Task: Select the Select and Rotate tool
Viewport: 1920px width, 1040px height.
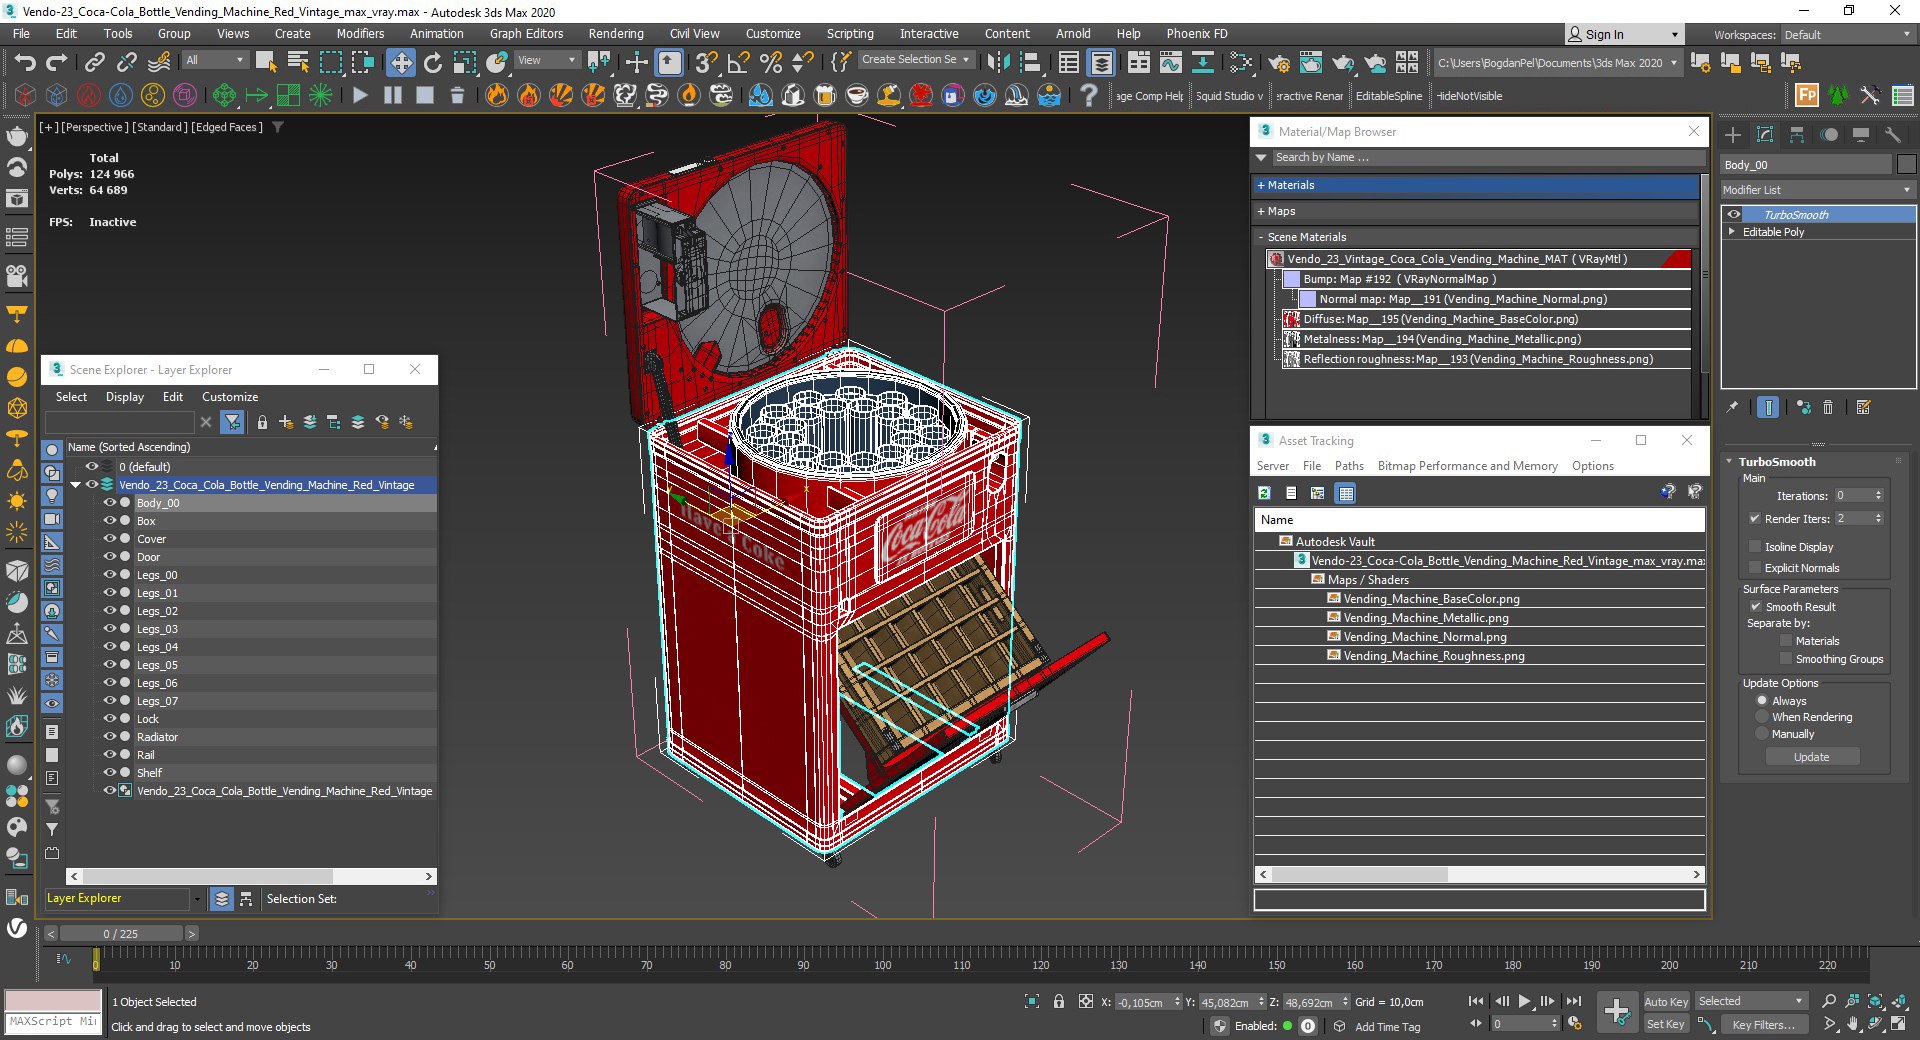Action: pyautogui.click(x=432, y=63)
